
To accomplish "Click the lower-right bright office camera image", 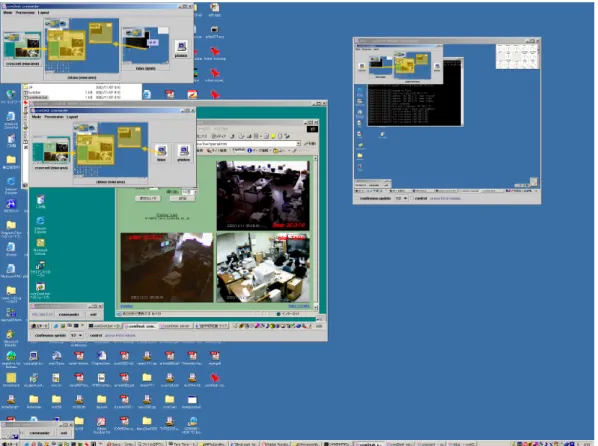I will 263,268.
